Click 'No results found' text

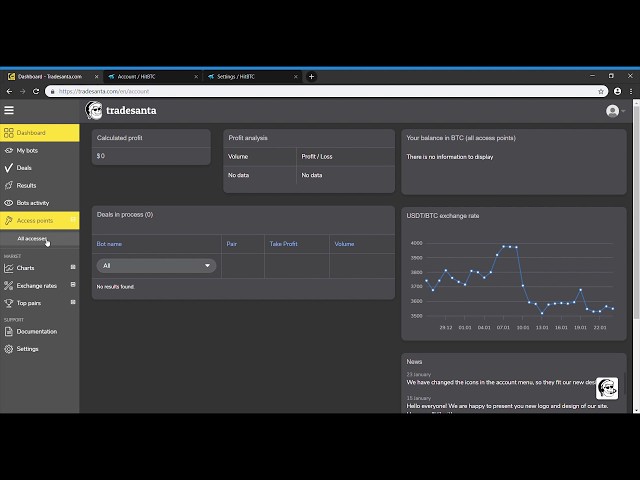(116, 287)
